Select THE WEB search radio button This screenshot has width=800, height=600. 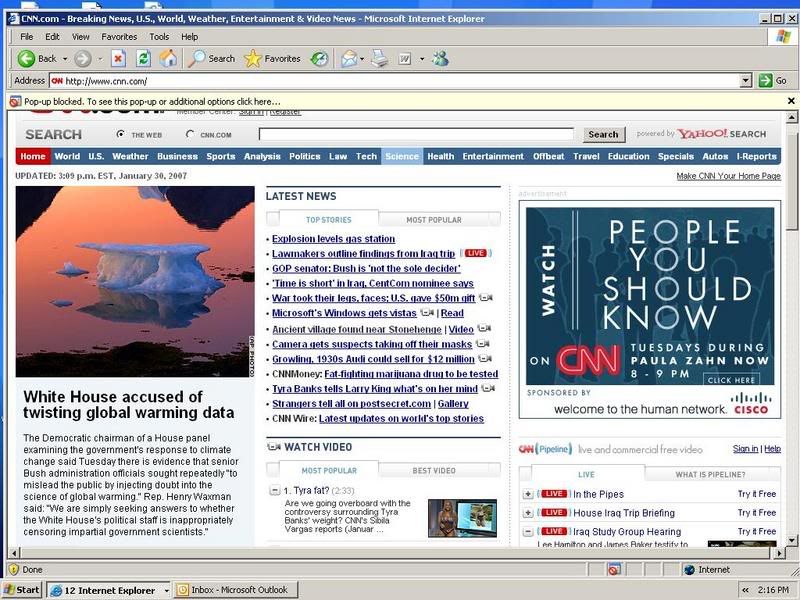pyautogui.click(x=120, y=134)
